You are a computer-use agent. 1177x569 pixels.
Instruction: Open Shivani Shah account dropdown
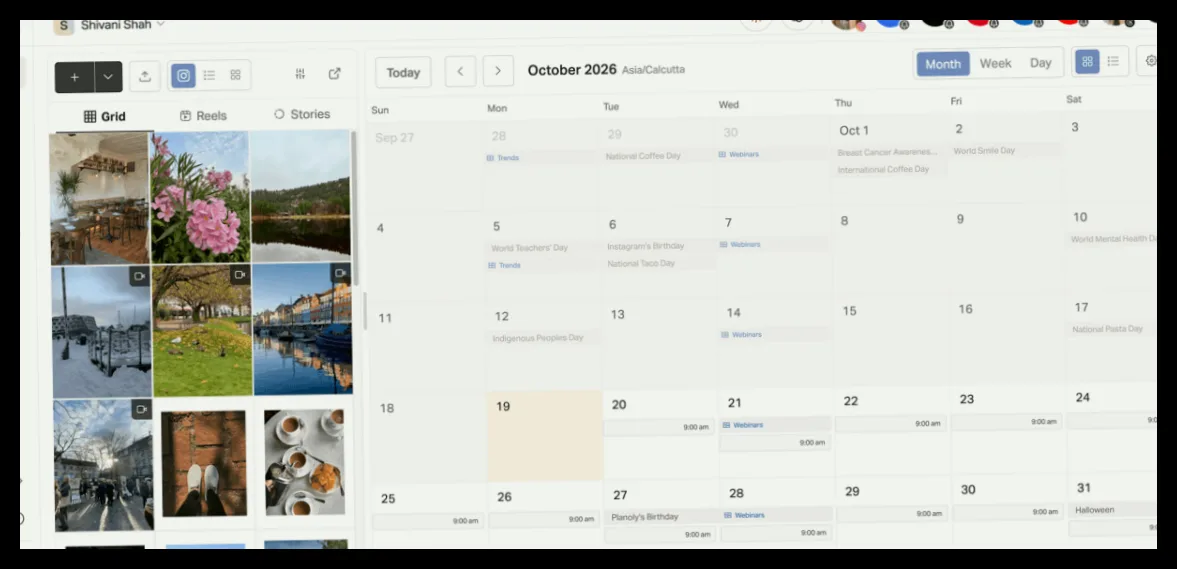coord(122,25)
